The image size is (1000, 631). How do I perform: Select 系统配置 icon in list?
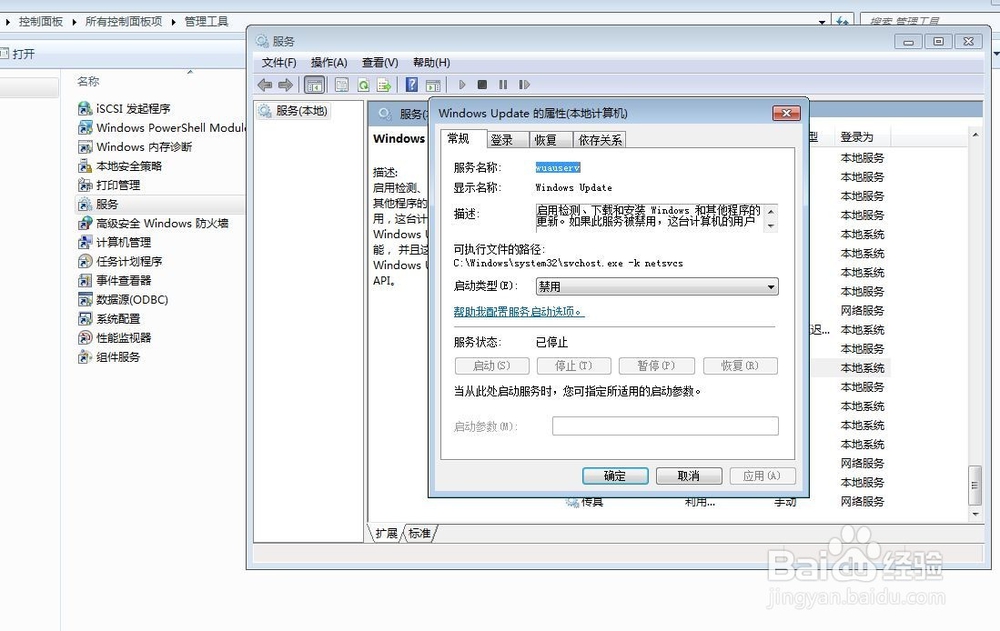85,319
